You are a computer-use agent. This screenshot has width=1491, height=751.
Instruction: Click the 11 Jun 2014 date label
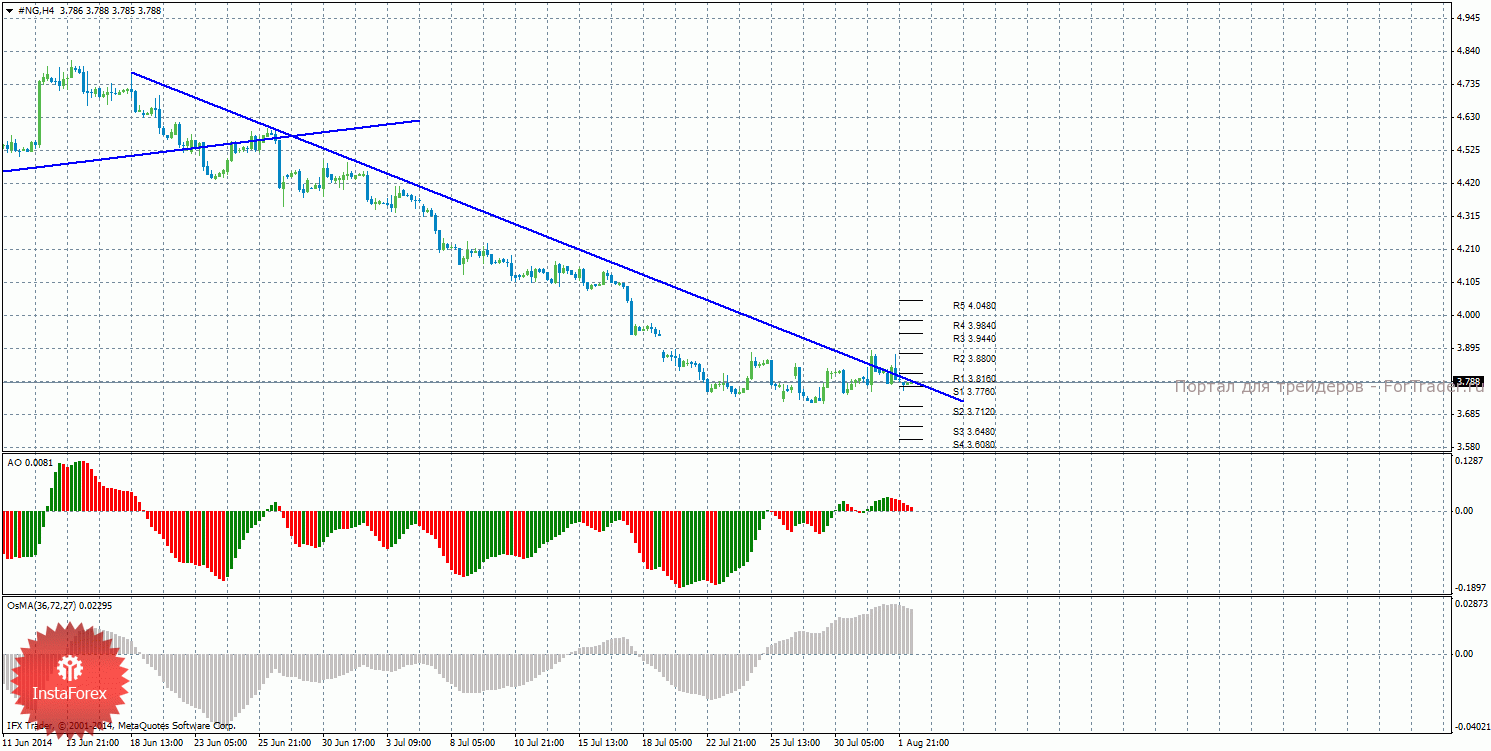click(x=28, y=743)
